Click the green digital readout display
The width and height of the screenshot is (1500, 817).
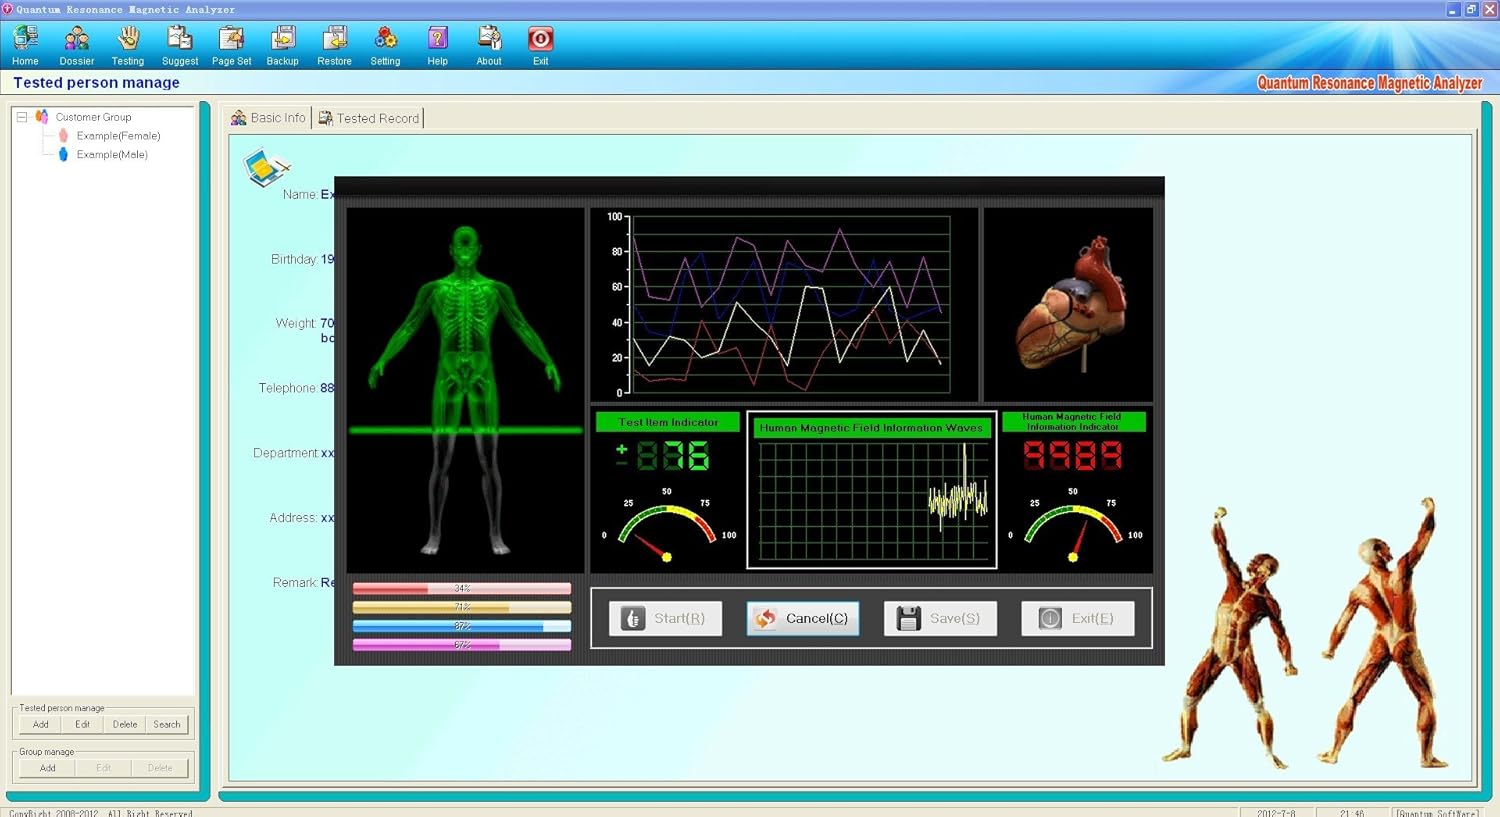tap(663, 456)
